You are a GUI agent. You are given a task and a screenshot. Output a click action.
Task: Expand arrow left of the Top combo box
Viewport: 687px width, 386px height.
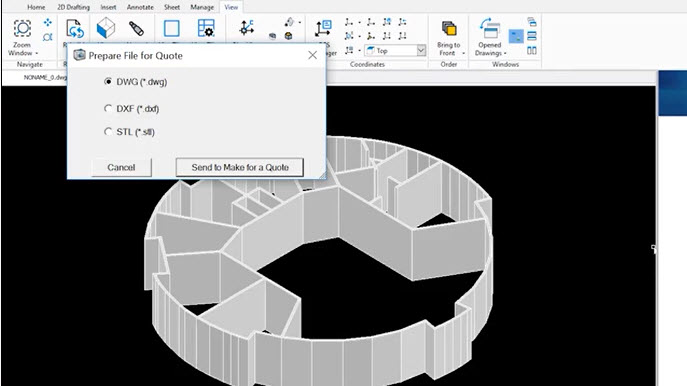click(x=359, y=50)
